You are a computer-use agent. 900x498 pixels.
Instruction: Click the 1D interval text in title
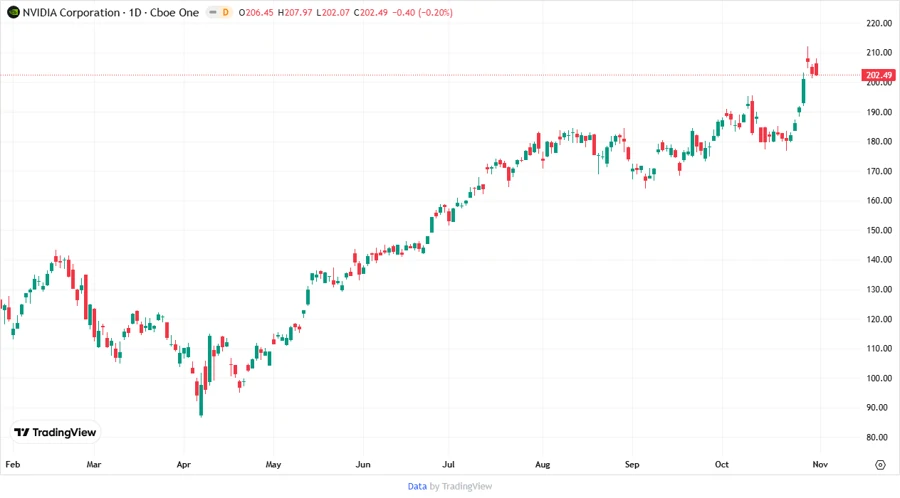click(135, 12)
